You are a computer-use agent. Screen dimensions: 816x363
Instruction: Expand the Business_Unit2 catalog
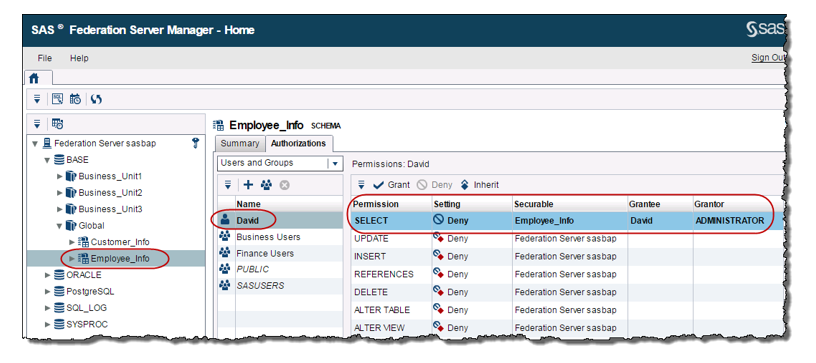click(x=60, y=193)
